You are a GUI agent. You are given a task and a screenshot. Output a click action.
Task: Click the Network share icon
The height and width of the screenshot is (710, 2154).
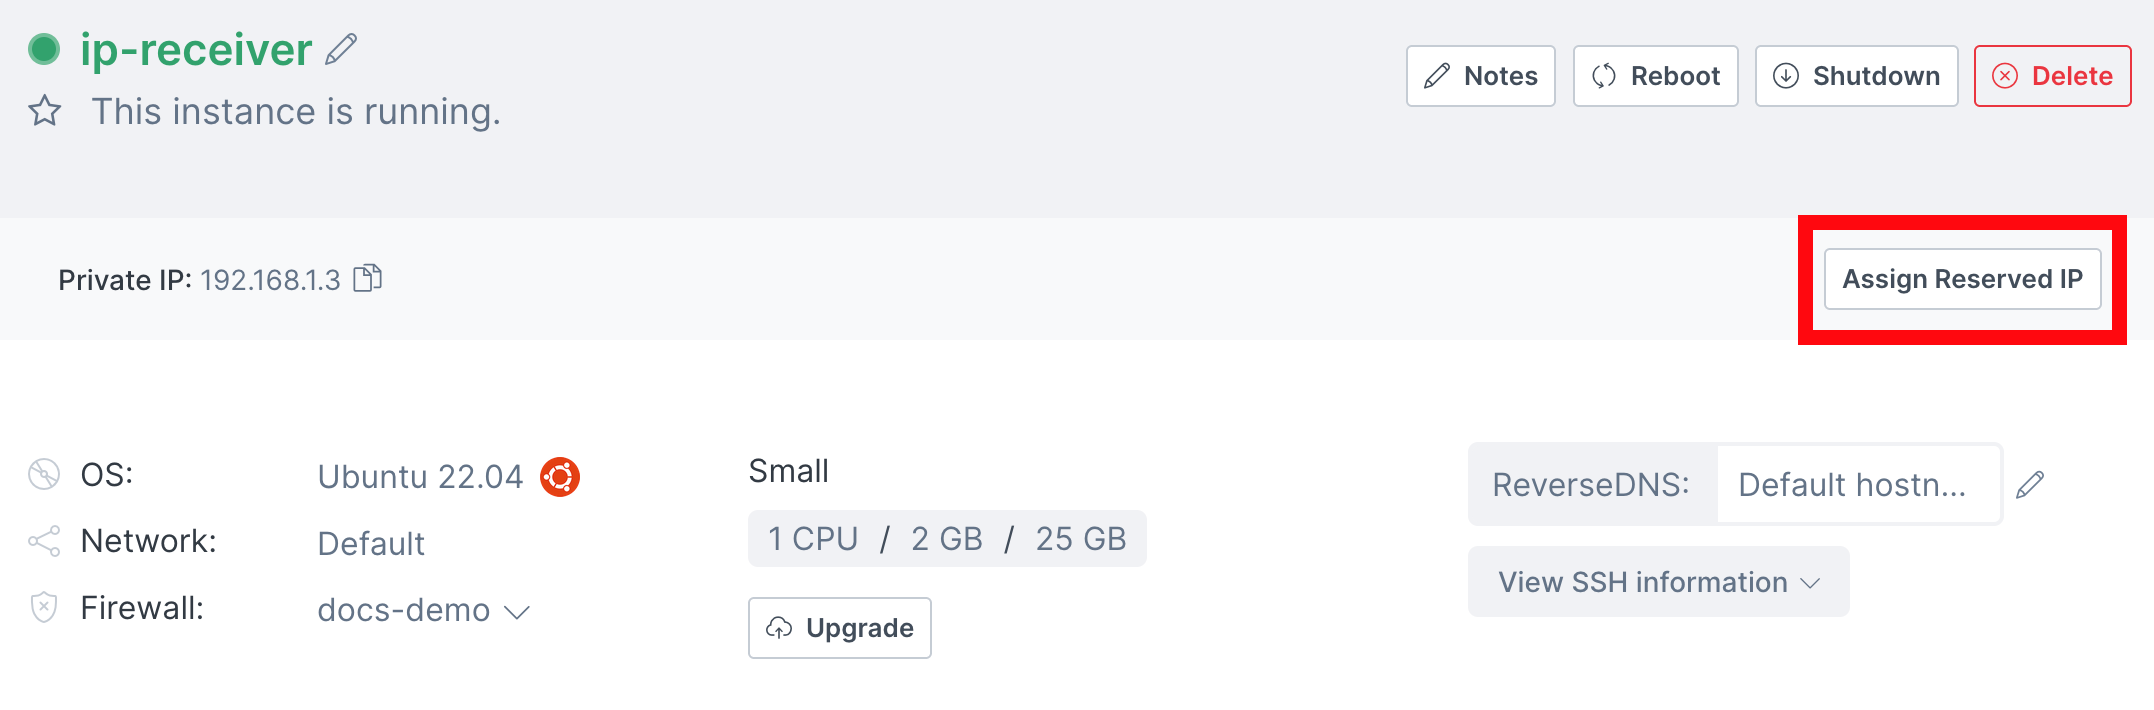(x=44, y=541)
